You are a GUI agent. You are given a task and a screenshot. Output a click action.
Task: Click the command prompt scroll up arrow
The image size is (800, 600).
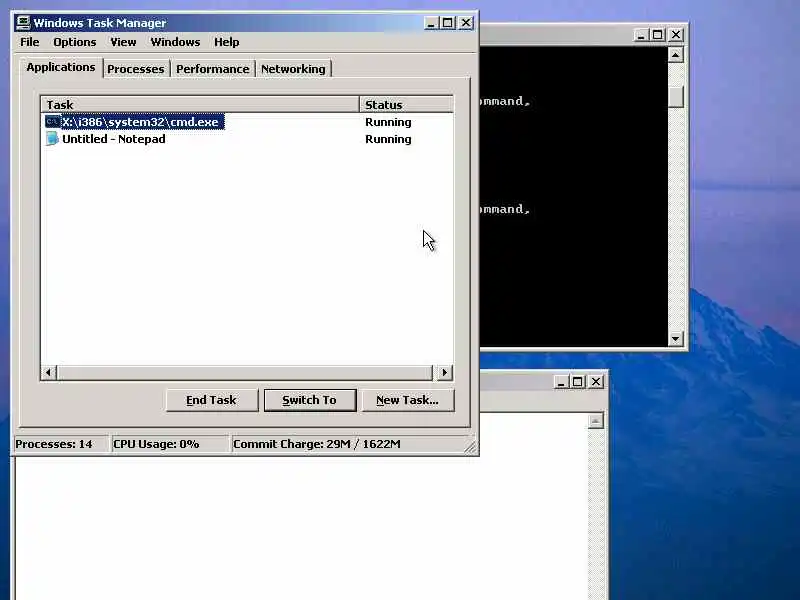click(x=676, y=55)
